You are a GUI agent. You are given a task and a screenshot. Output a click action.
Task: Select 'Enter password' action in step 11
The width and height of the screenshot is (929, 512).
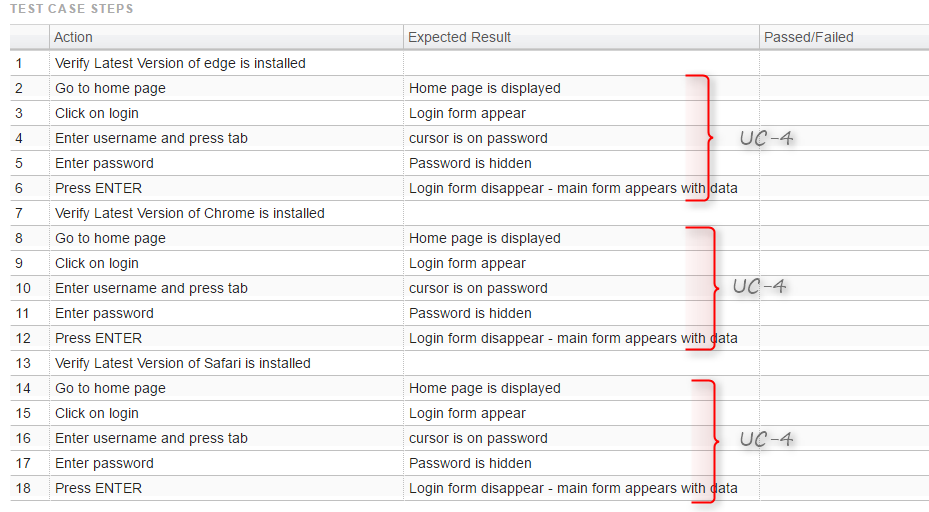104,313
